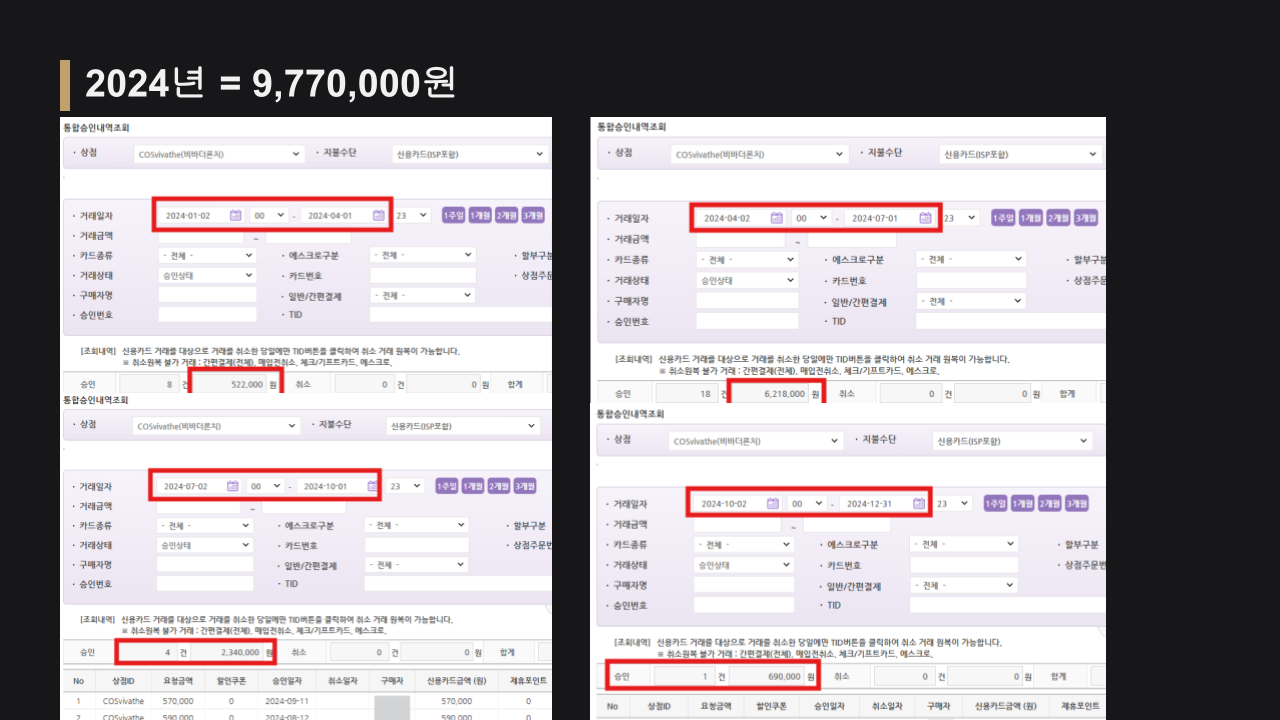Click 승인번호 input in the 2024-04-02 panel

(x=747, y=321)
